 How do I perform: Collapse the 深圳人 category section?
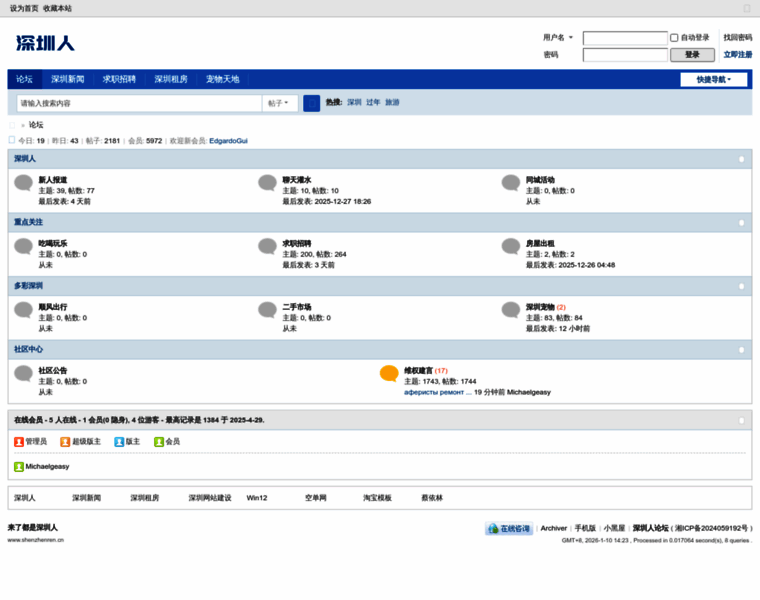(741, 159)
